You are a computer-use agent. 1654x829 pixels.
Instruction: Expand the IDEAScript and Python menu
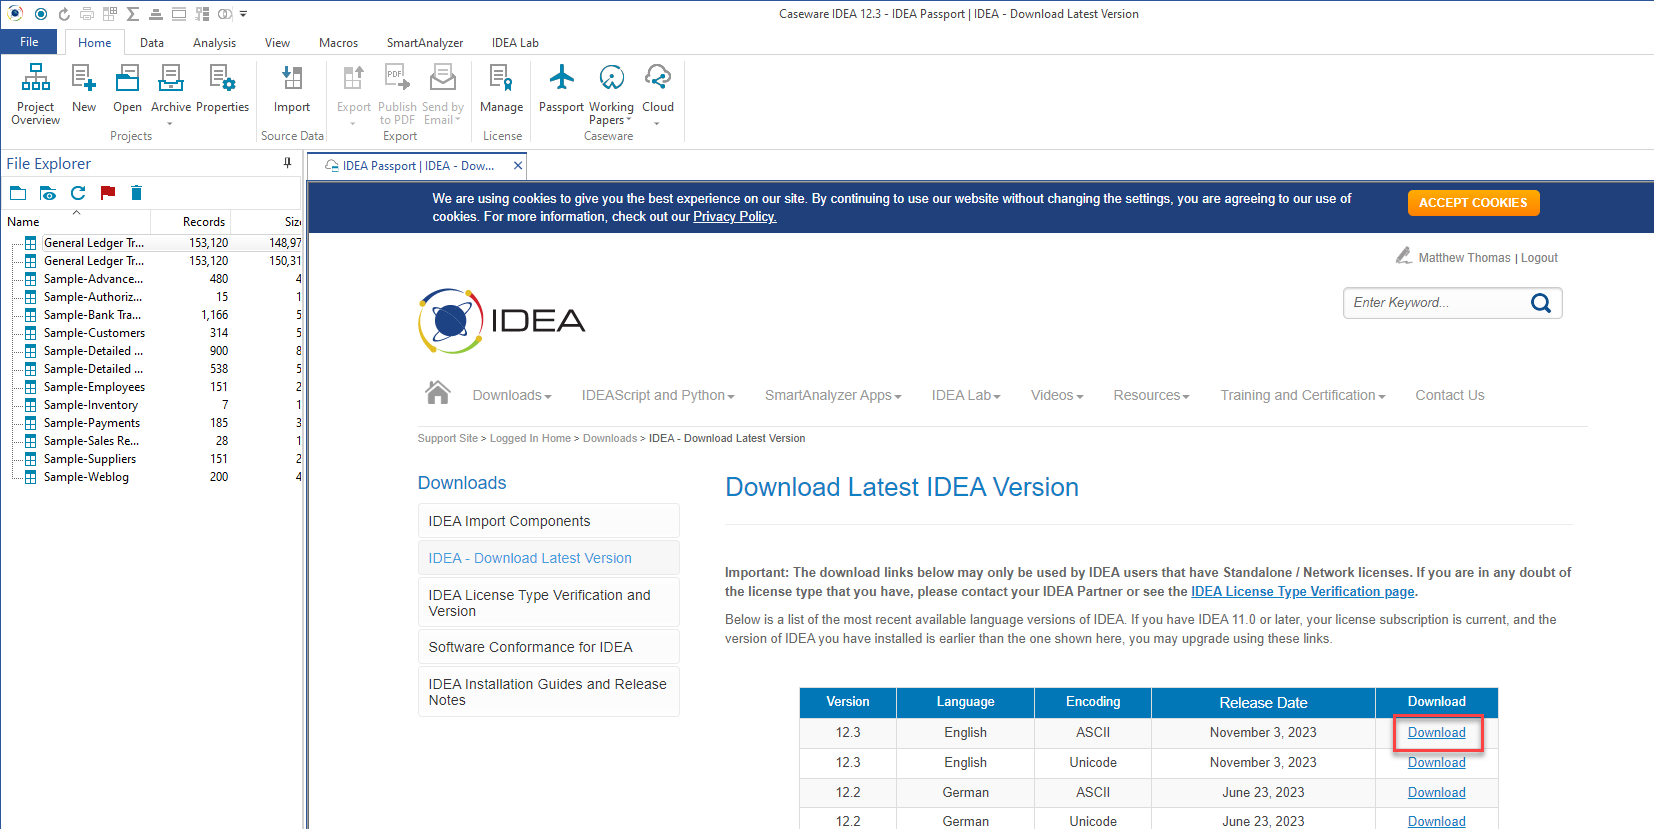(658, 395)
